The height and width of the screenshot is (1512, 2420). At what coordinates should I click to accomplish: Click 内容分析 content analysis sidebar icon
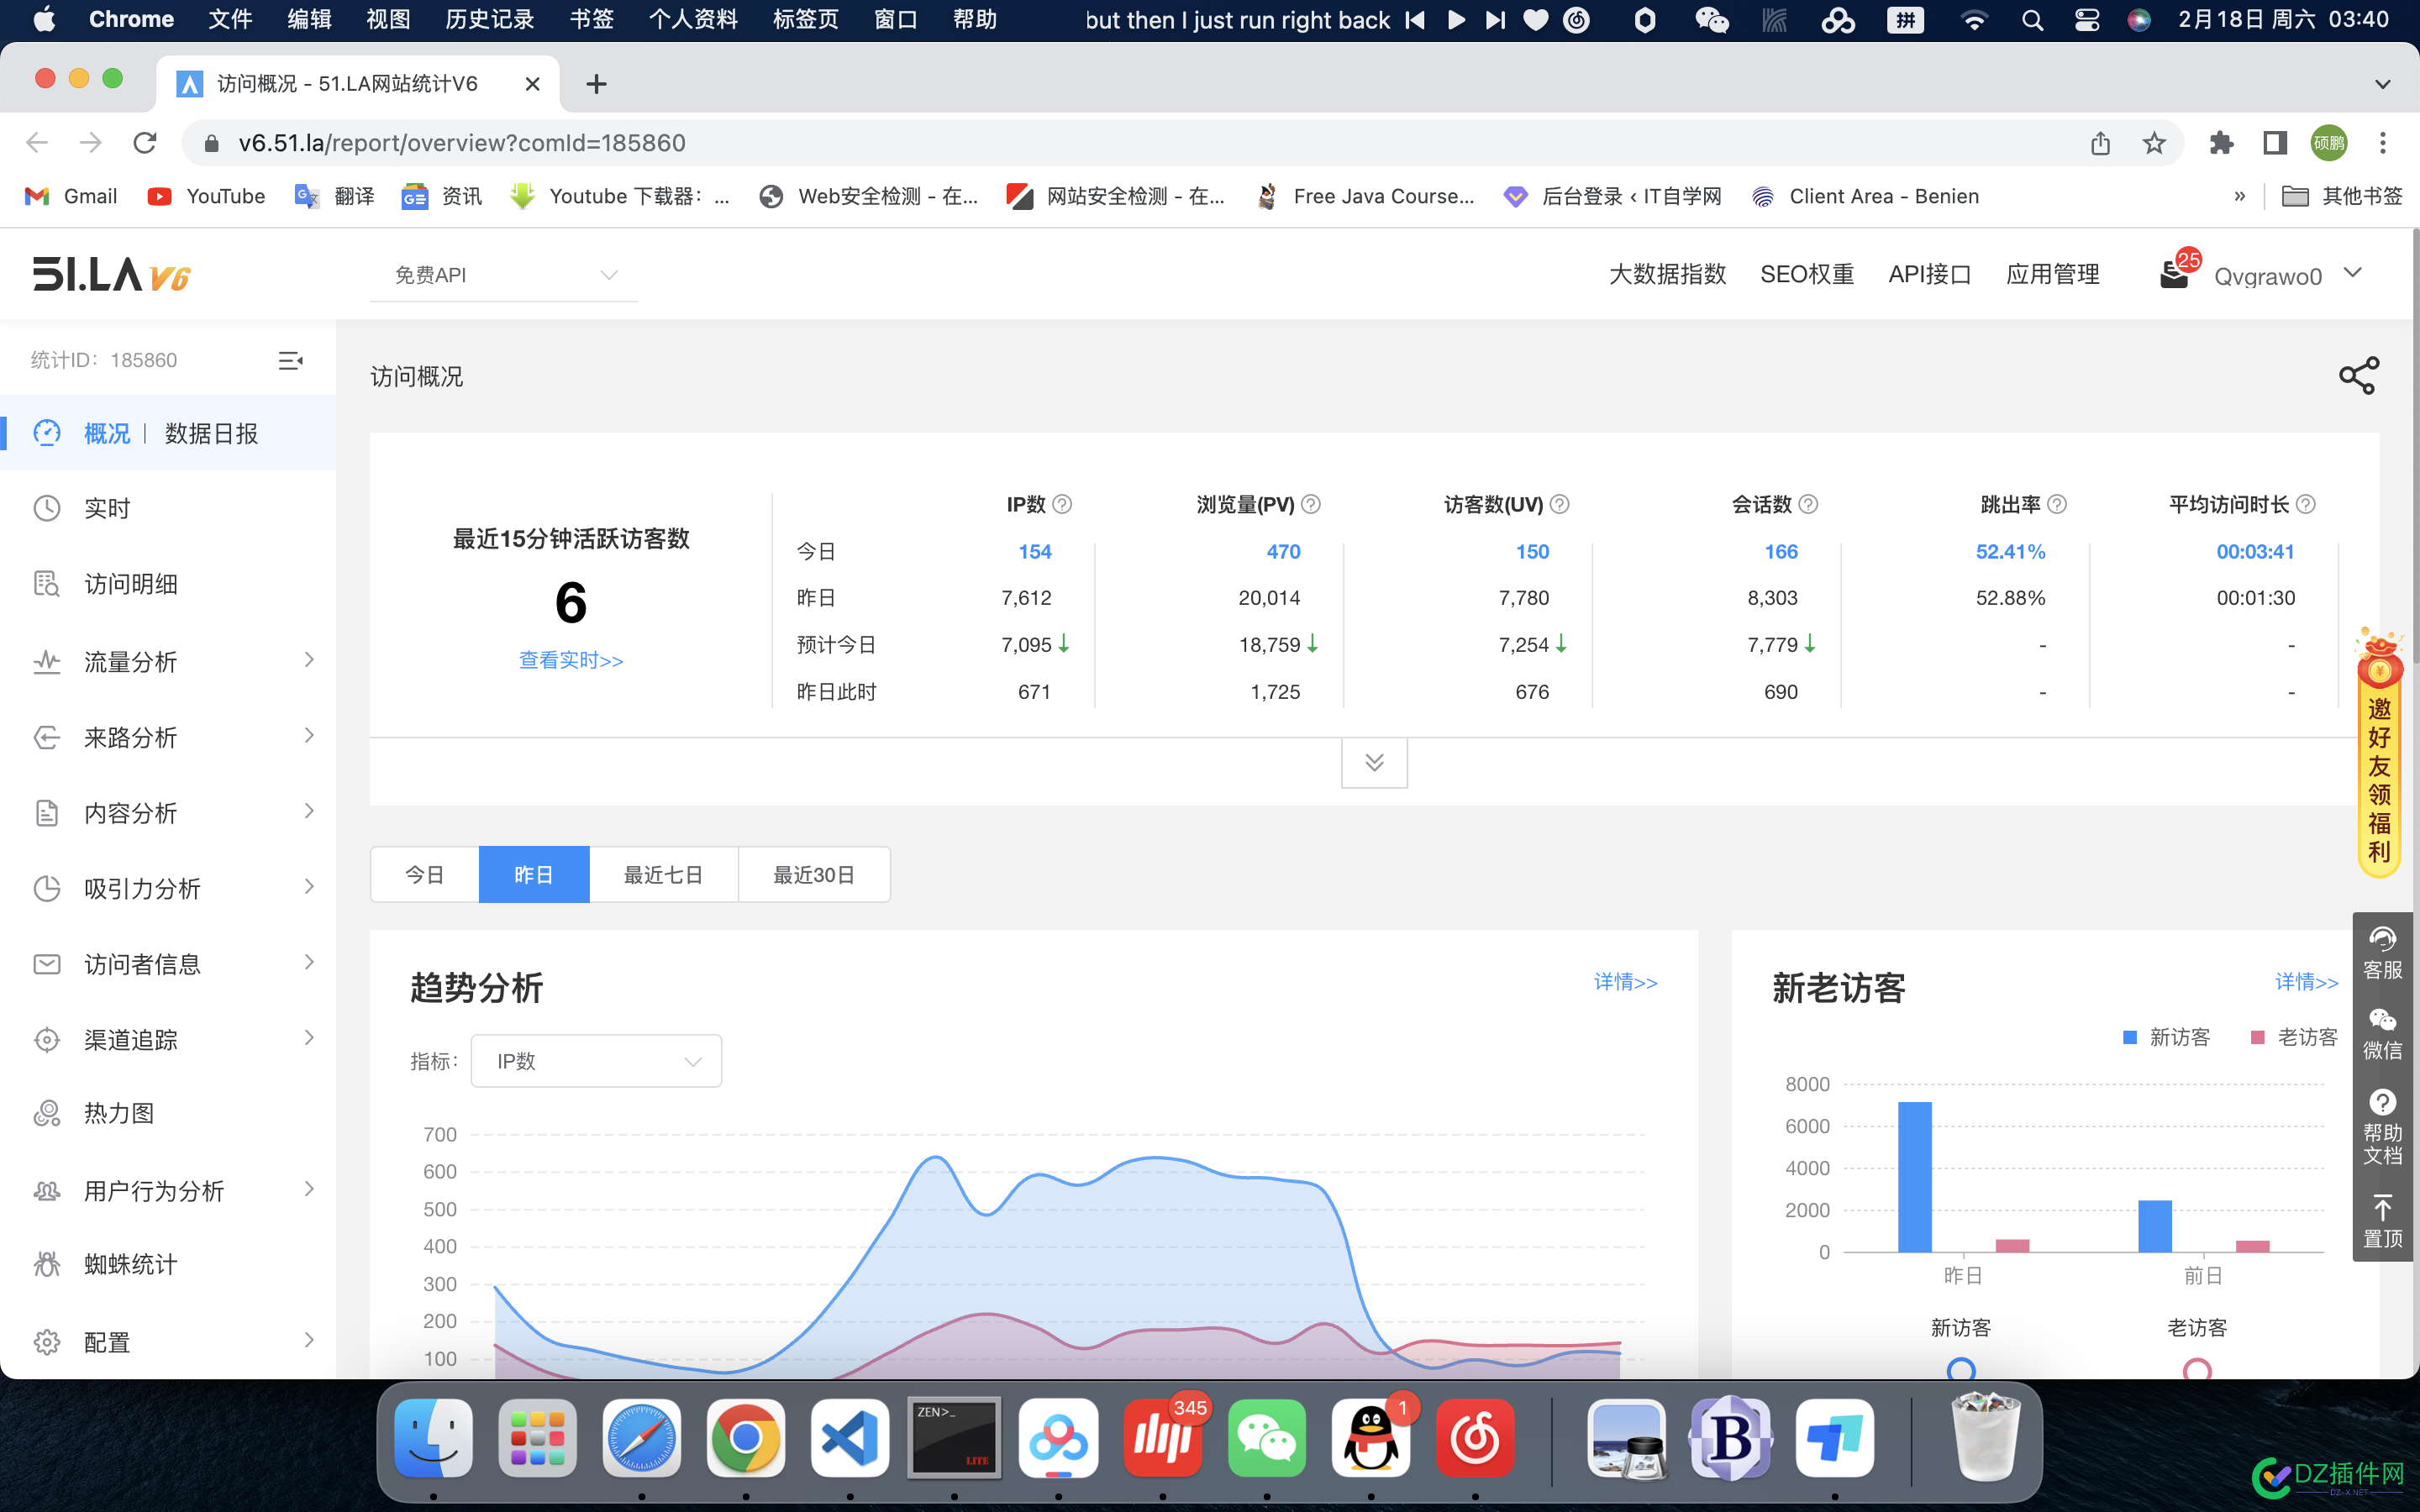(x=47, y=811)
